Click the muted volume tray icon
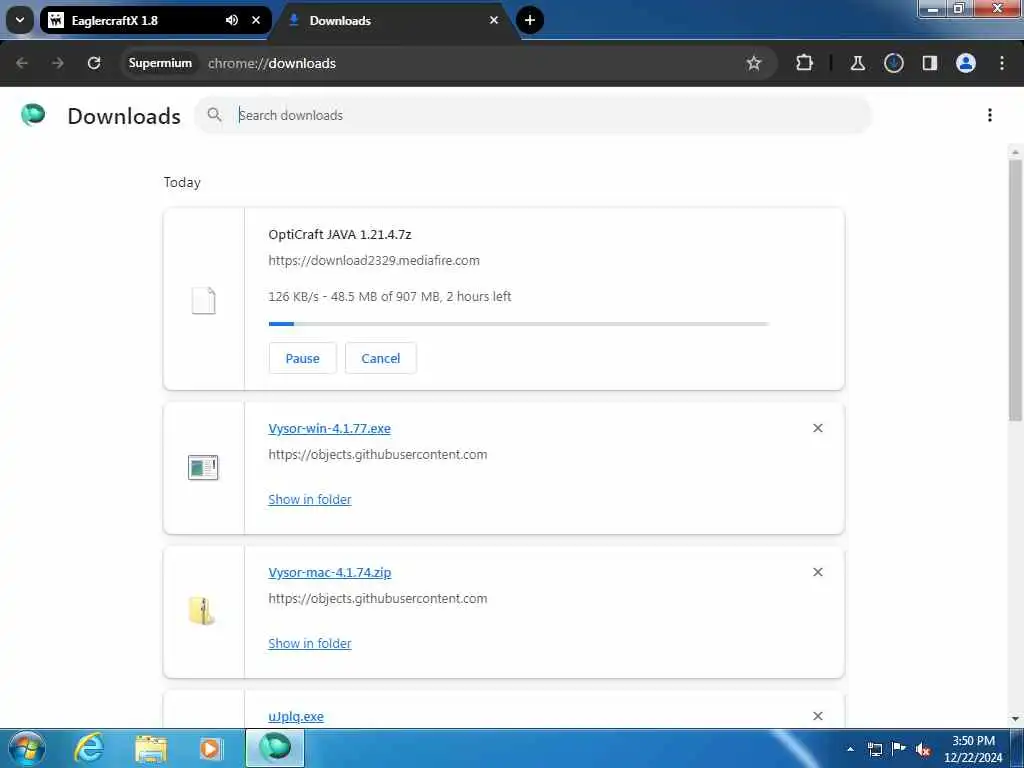This screenshot has height=768, width=1024. point(923,750)
